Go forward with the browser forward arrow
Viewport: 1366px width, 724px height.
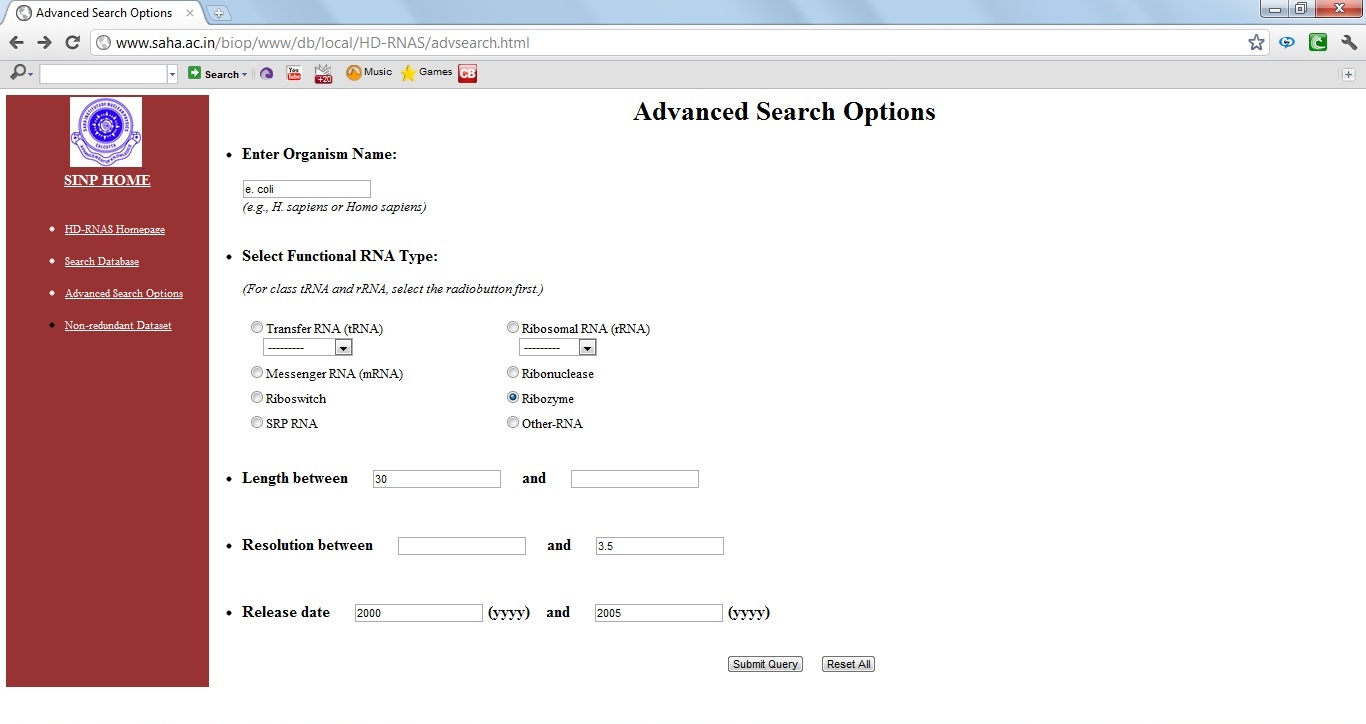pos(44,42)
